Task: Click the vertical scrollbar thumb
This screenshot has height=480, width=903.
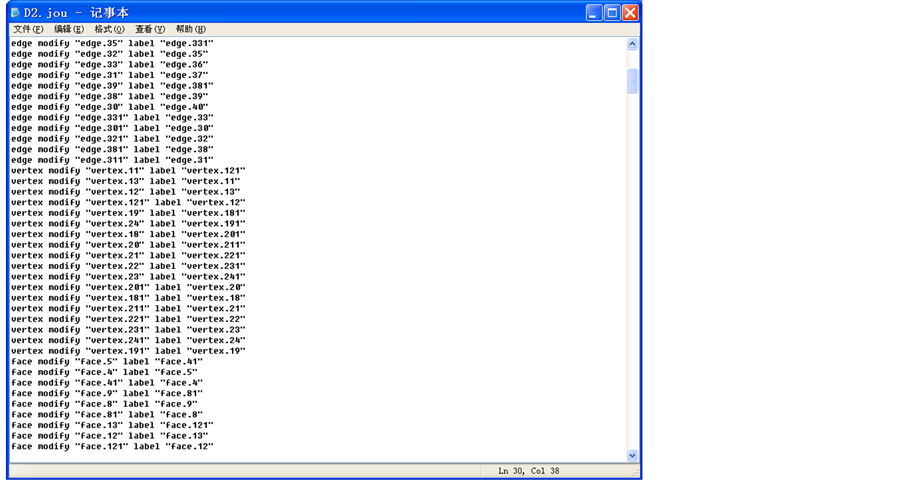Action: tap(632, 81)
